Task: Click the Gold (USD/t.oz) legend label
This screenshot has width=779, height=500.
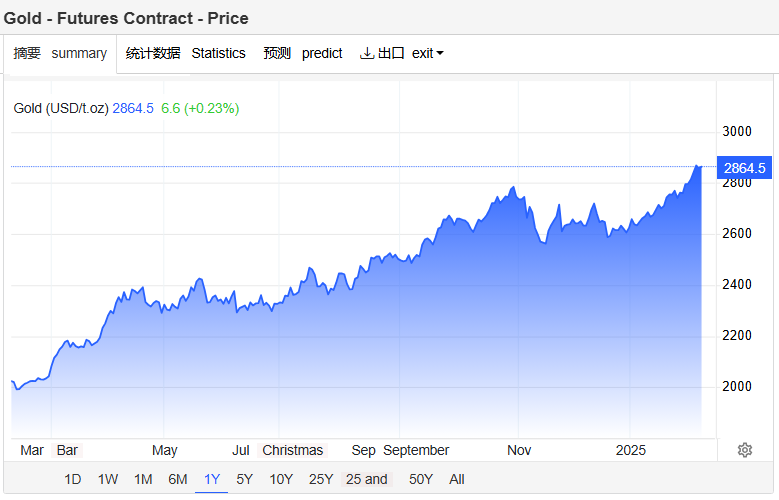Action: pyautogui.click(x=61, y=108)
